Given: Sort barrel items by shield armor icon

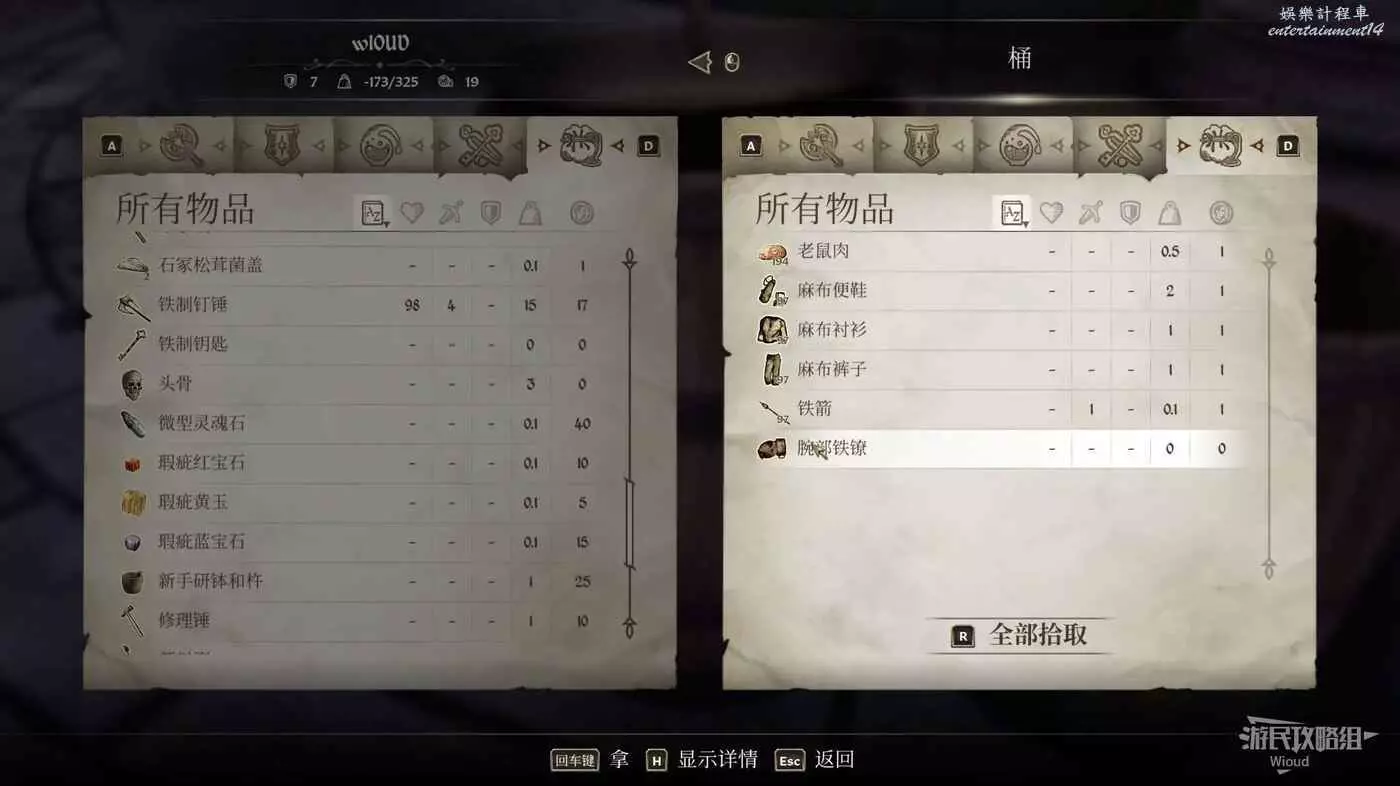Looking at the screenshot, I should [x=1130, y=212].
